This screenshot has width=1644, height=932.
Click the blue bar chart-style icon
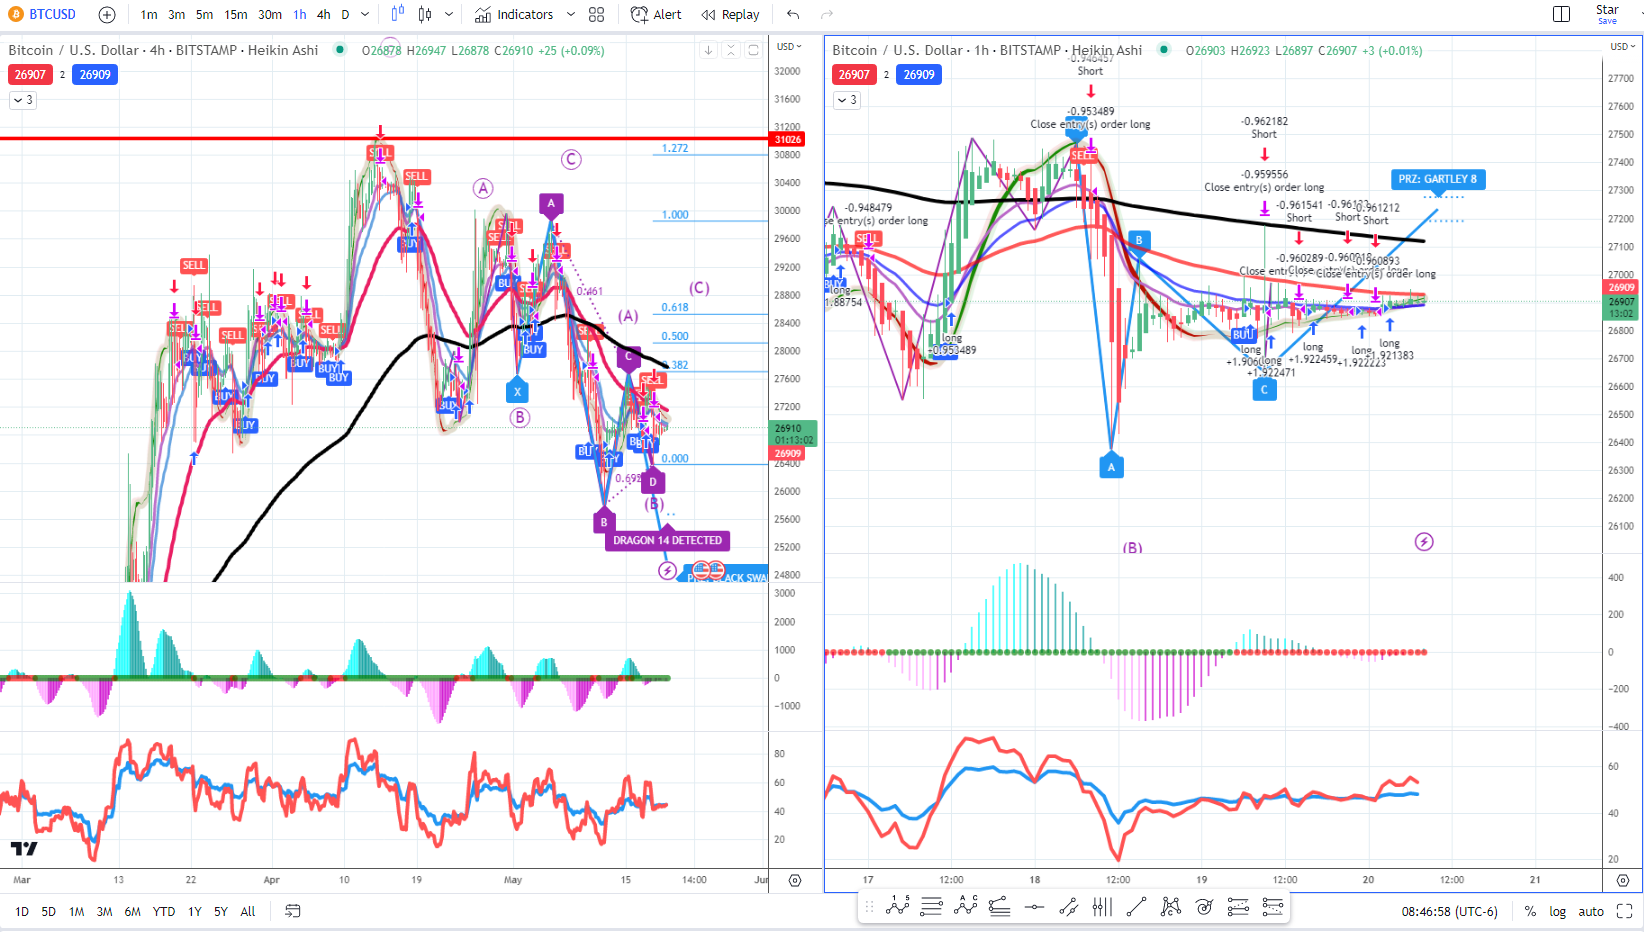[x=398, y=14]
